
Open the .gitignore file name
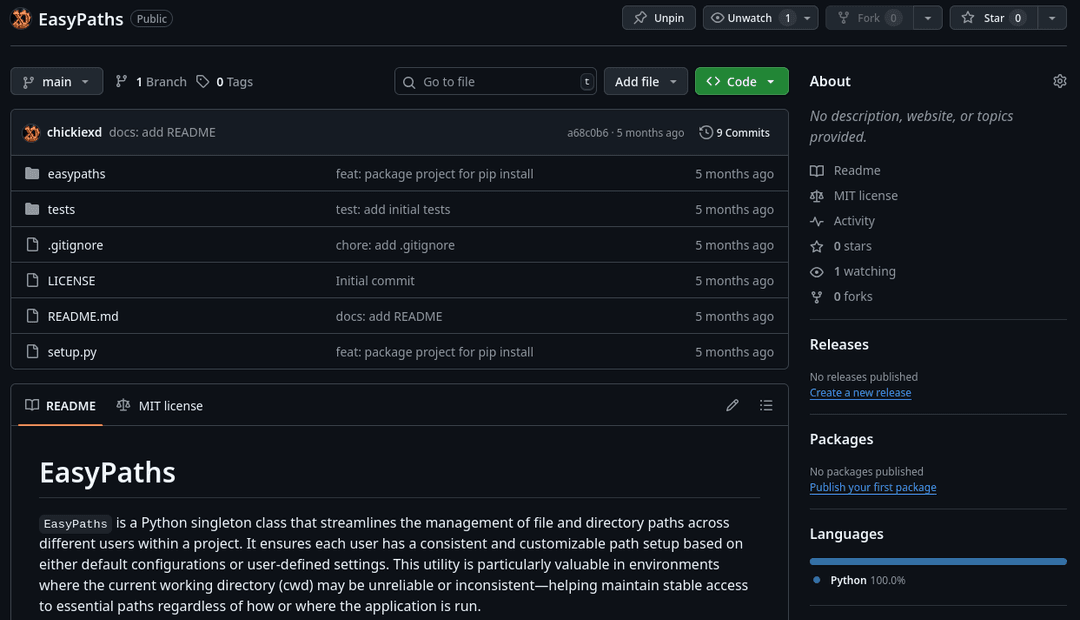click(x=75, y=245)
